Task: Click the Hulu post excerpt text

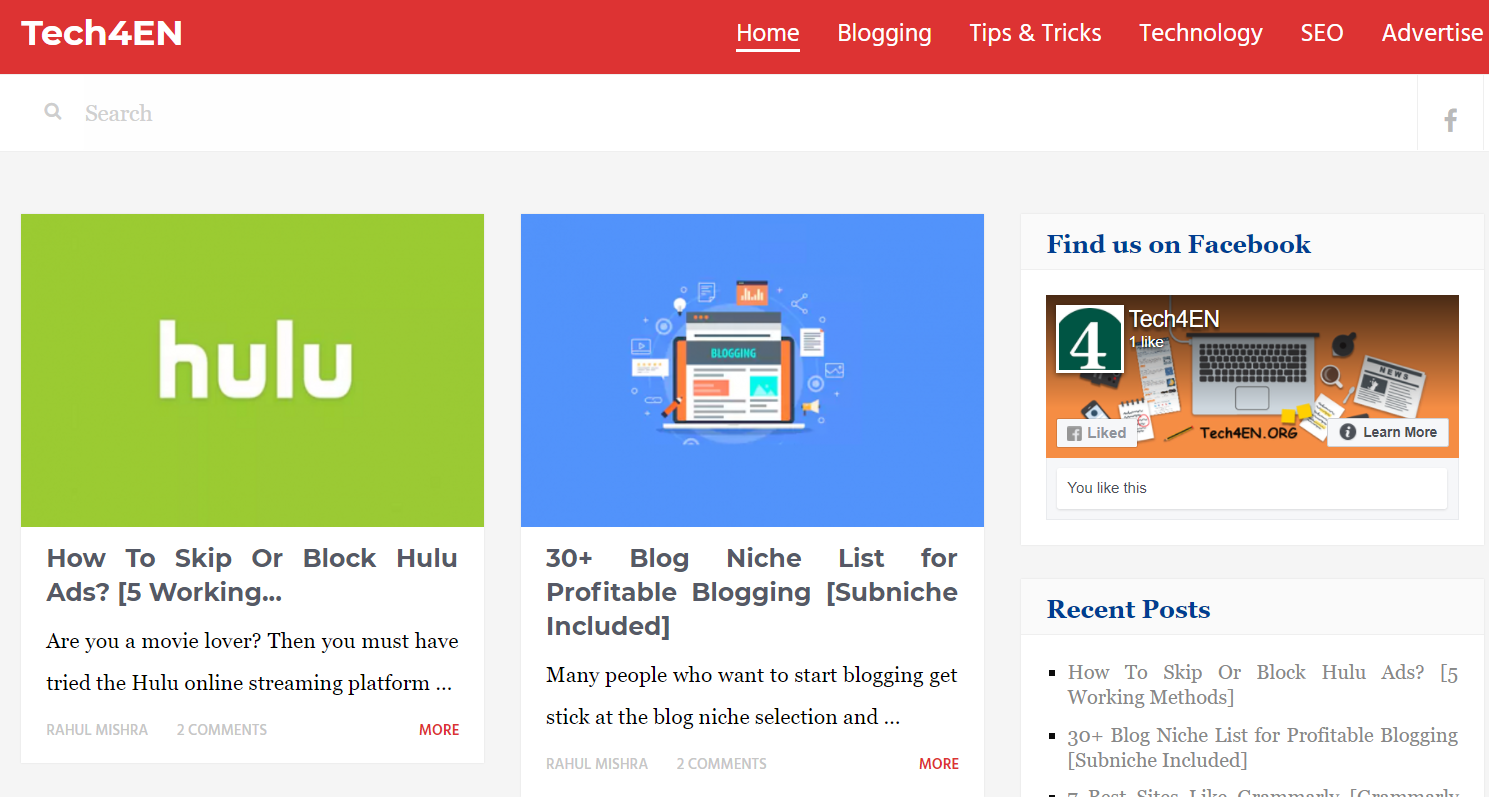Action: click(x=252, y=662)
